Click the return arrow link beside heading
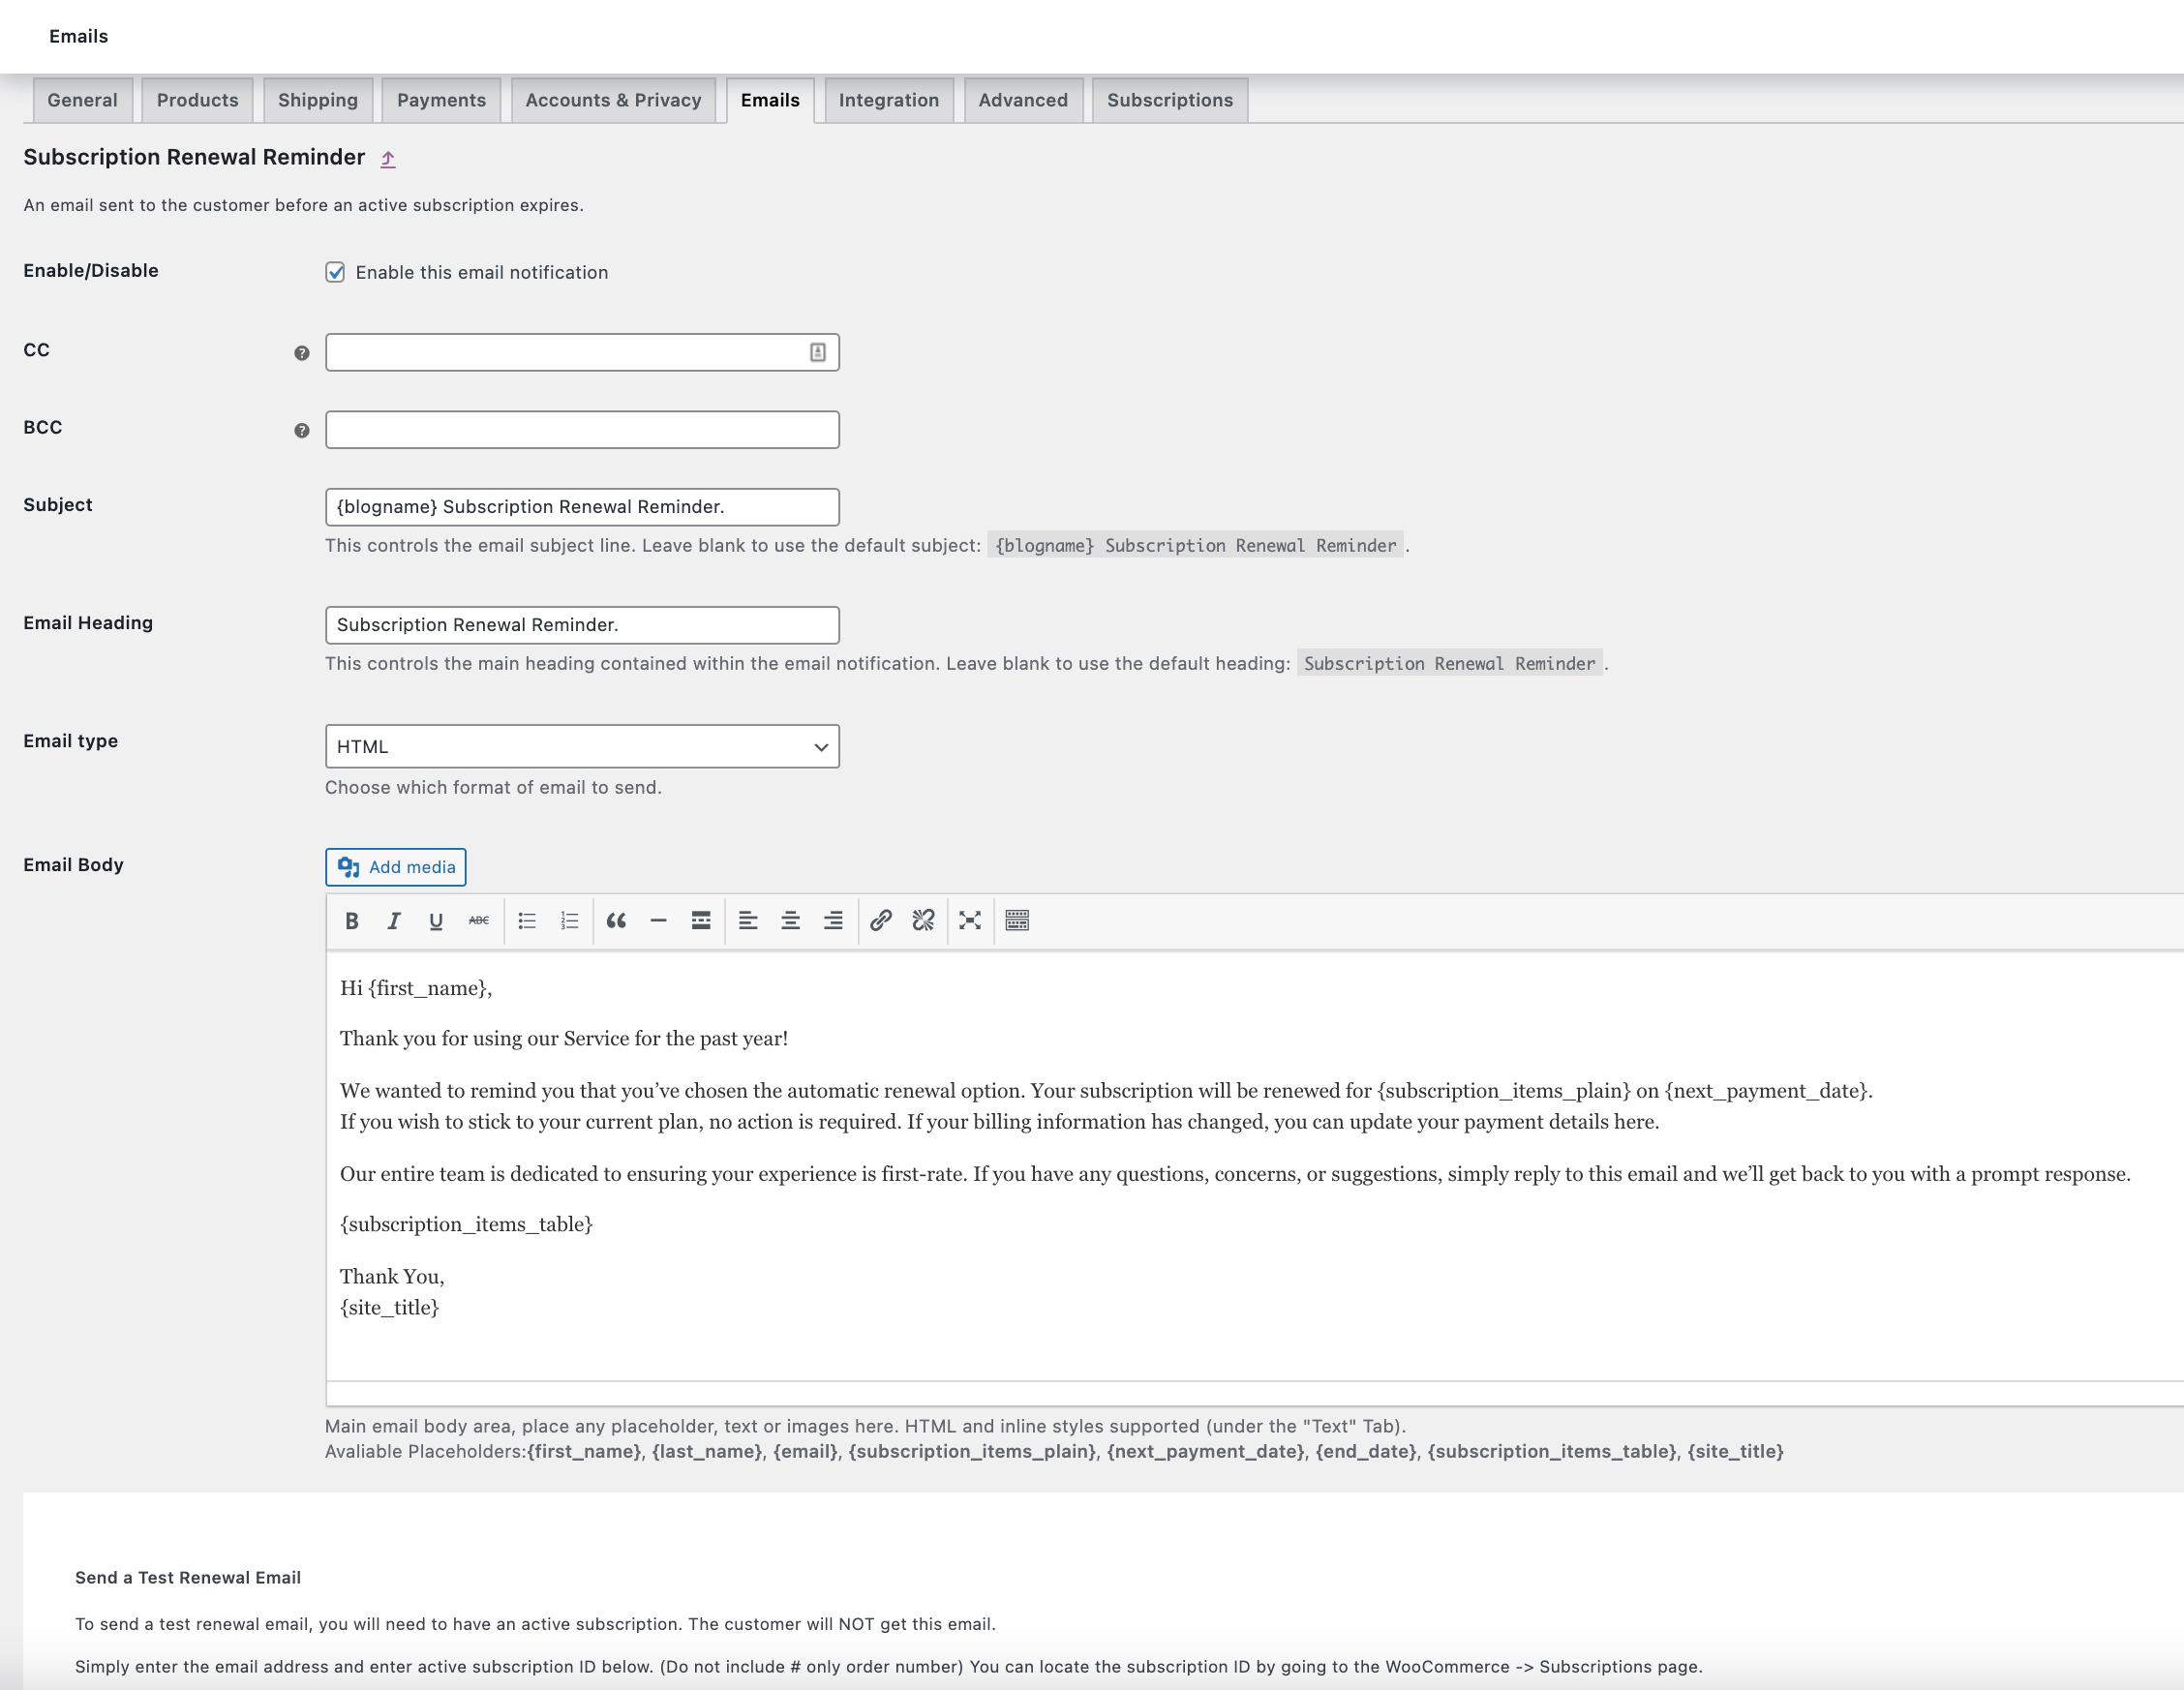Screen dimensions: 2184x1690 (388, 159)
